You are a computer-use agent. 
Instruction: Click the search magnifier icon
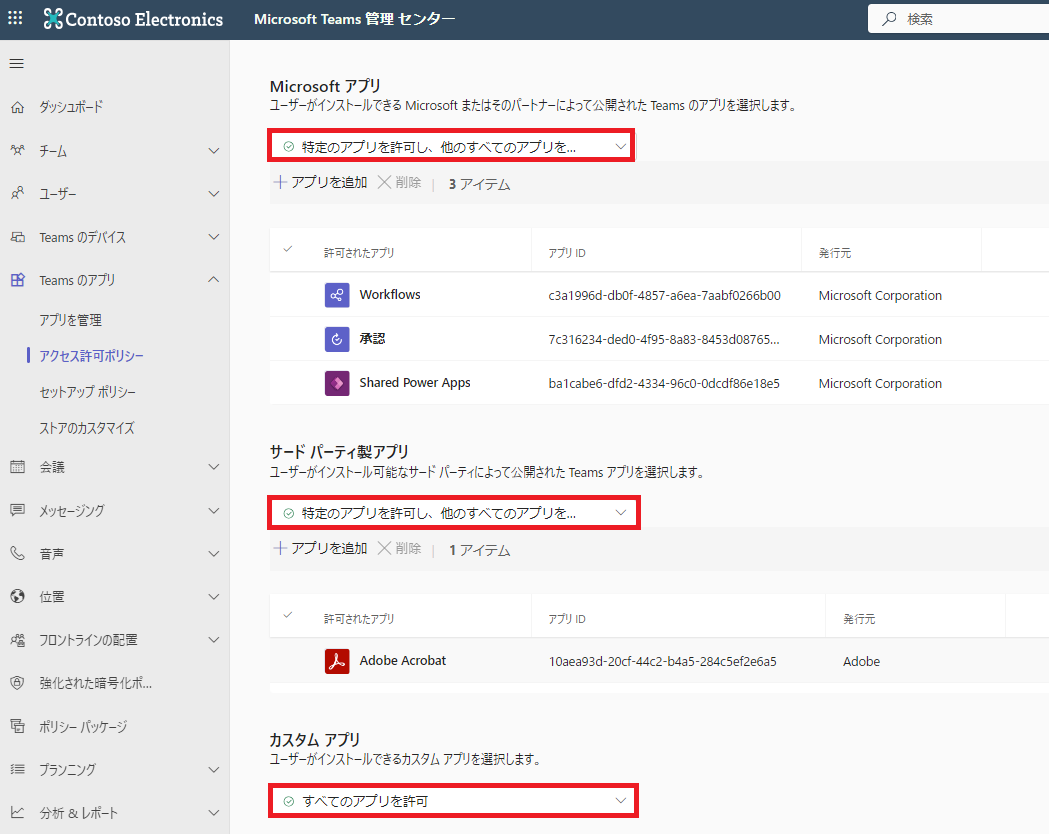coord(889,19)
